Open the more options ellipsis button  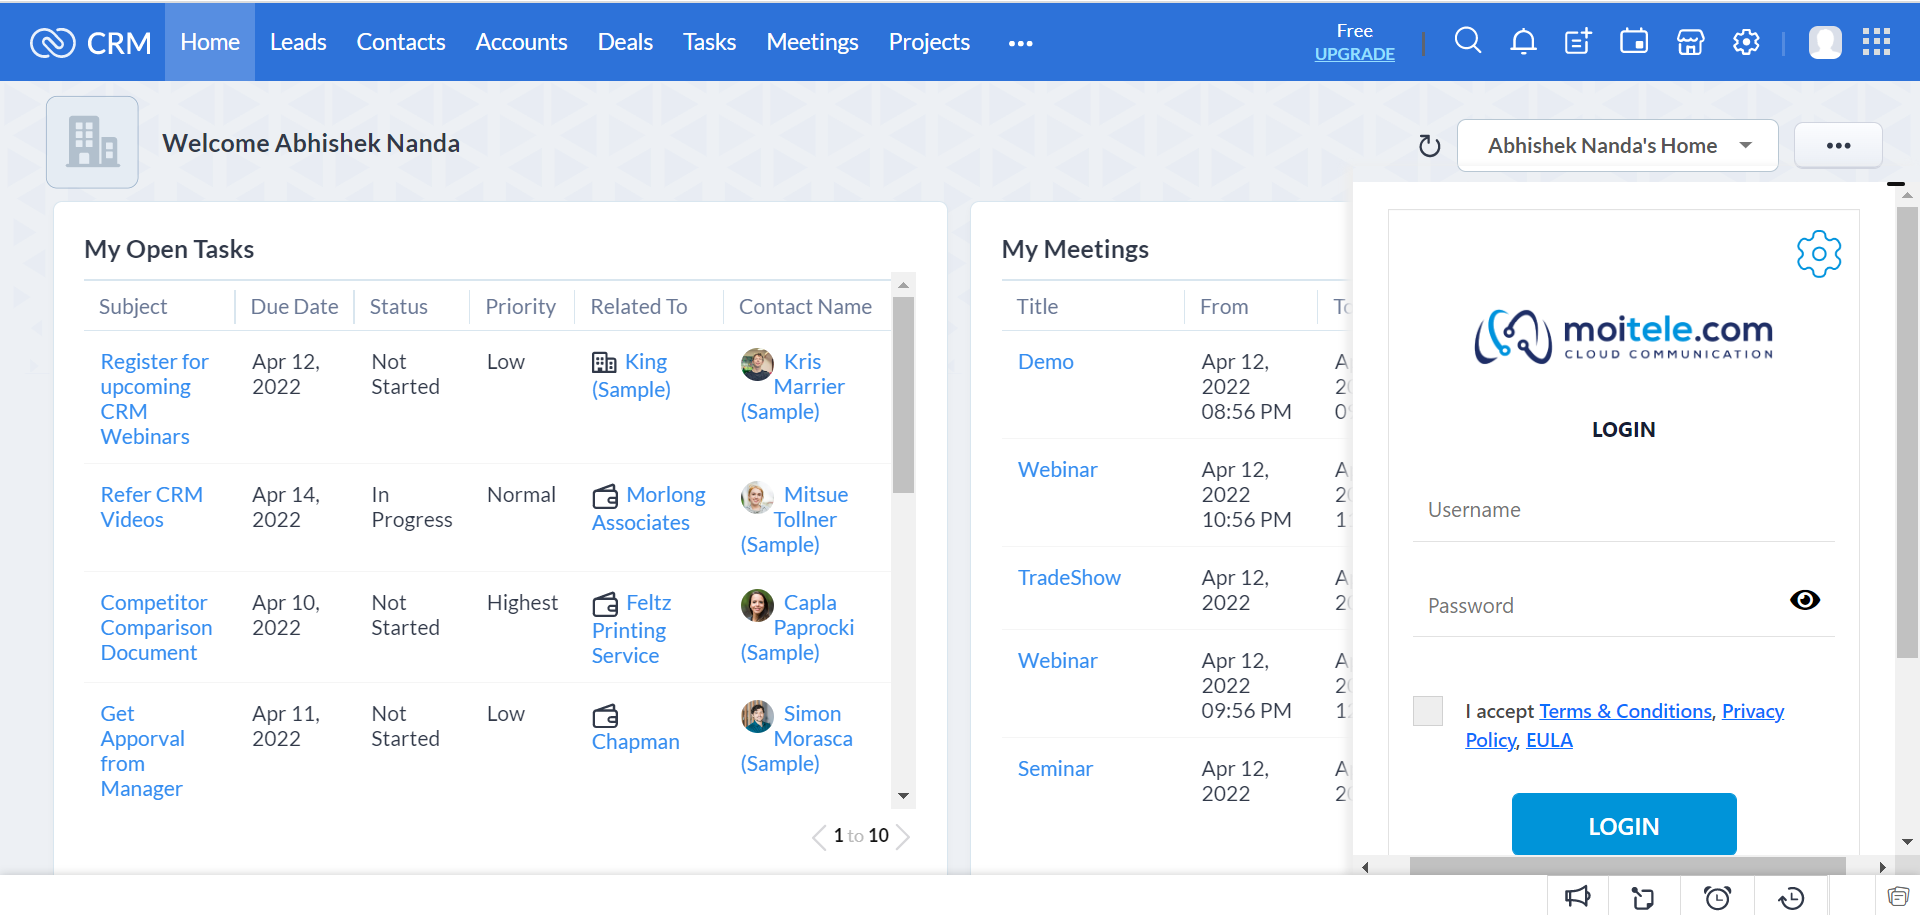point(1838,146)
